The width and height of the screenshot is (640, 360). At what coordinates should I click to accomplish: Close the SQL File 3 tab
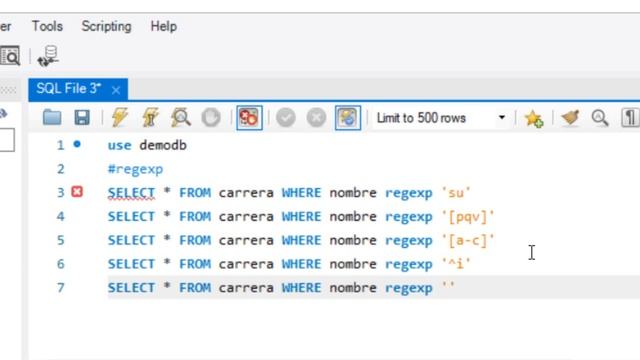tap(116, 90)
